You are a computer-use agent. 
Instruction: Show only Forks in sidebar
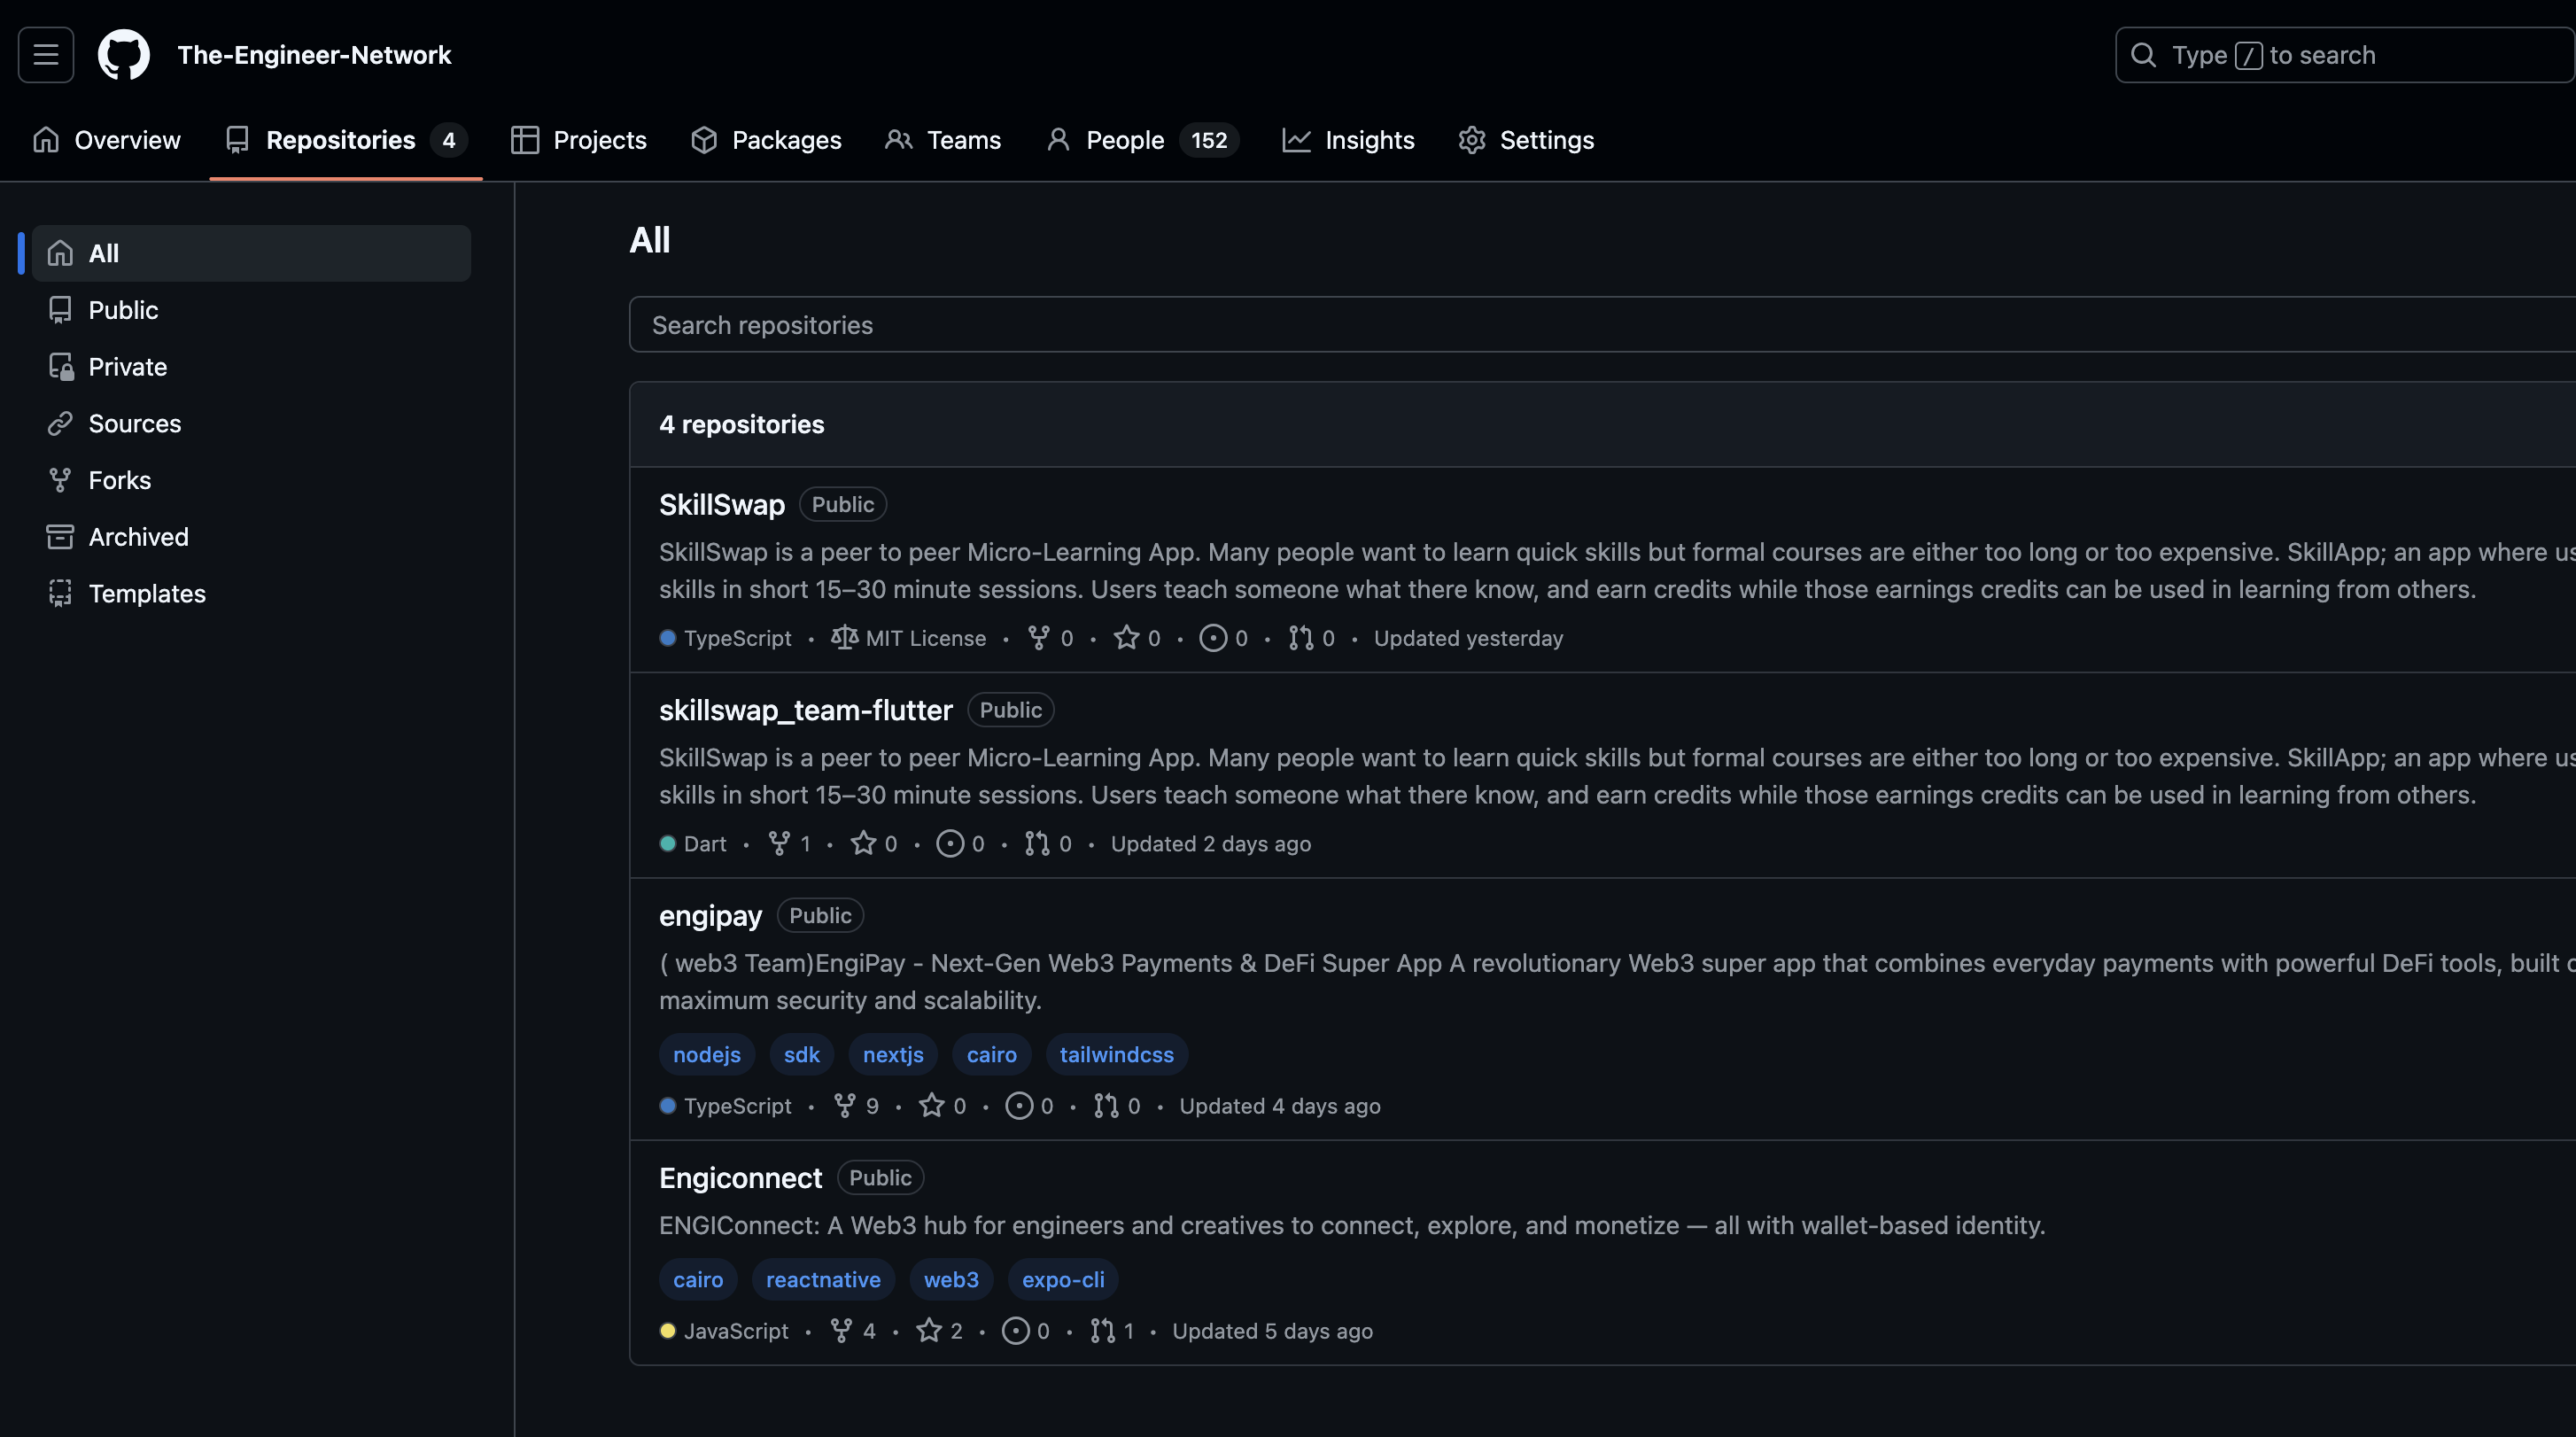(119, 480)
